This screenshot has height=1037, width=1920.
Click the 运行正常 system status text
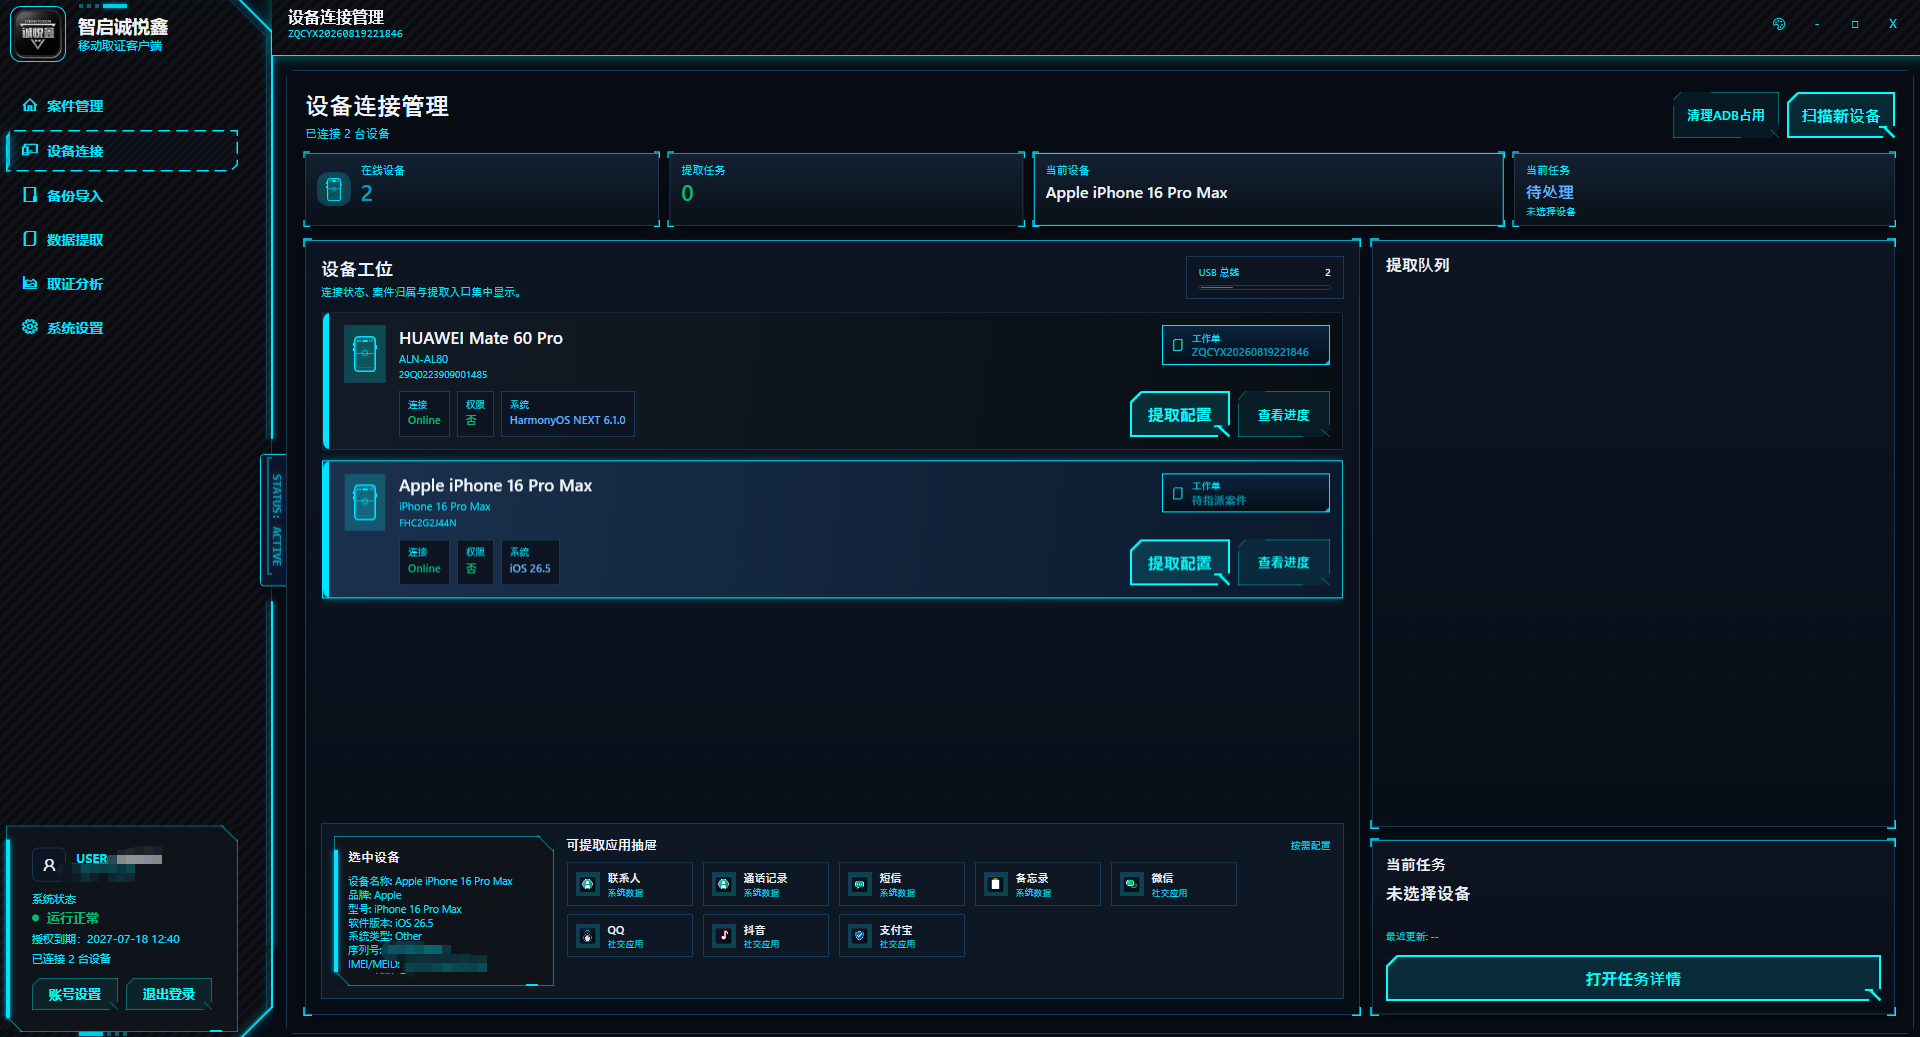72,918
